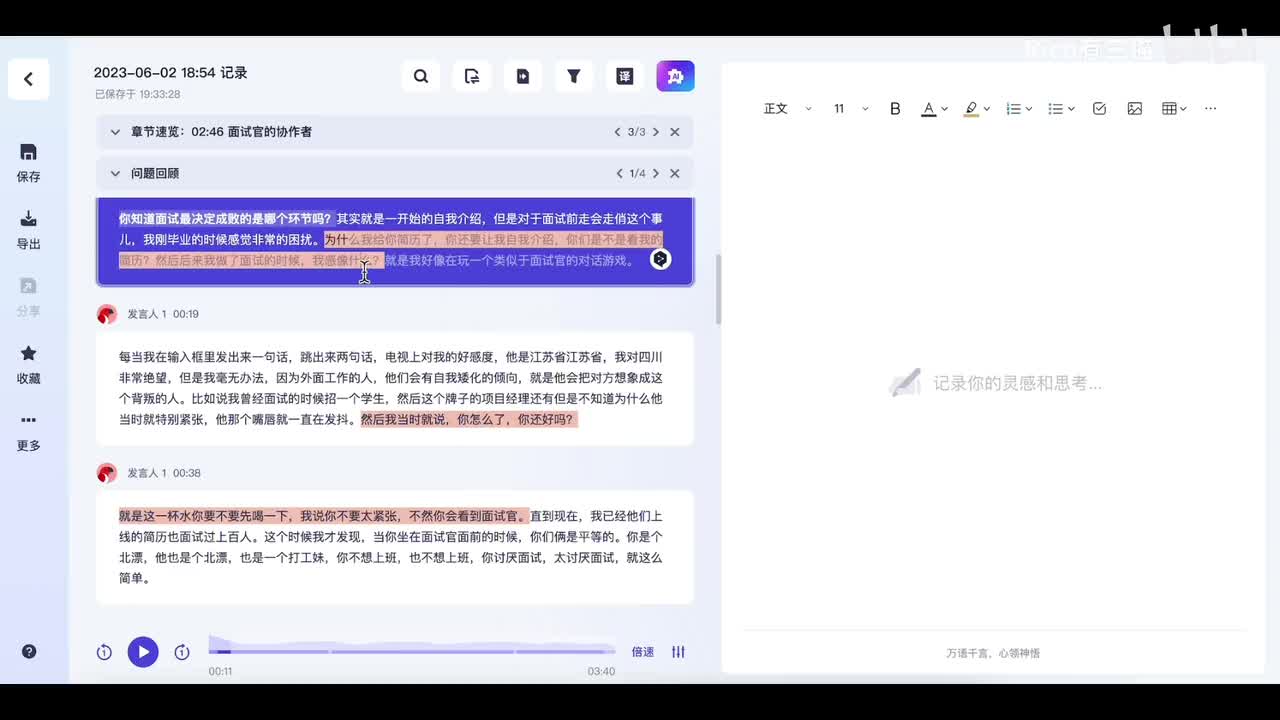This screenshot has height=720, width=1280.
Task: Insert a checkbox to-do item
Action: 1099,109
